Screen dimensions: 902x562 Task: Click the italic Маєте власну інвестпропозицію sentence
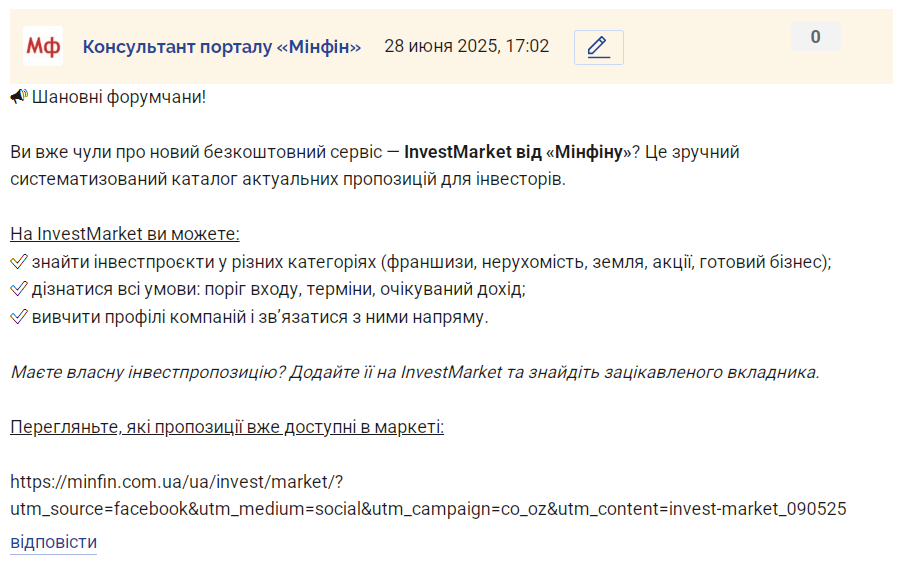[x=415, y=372]
